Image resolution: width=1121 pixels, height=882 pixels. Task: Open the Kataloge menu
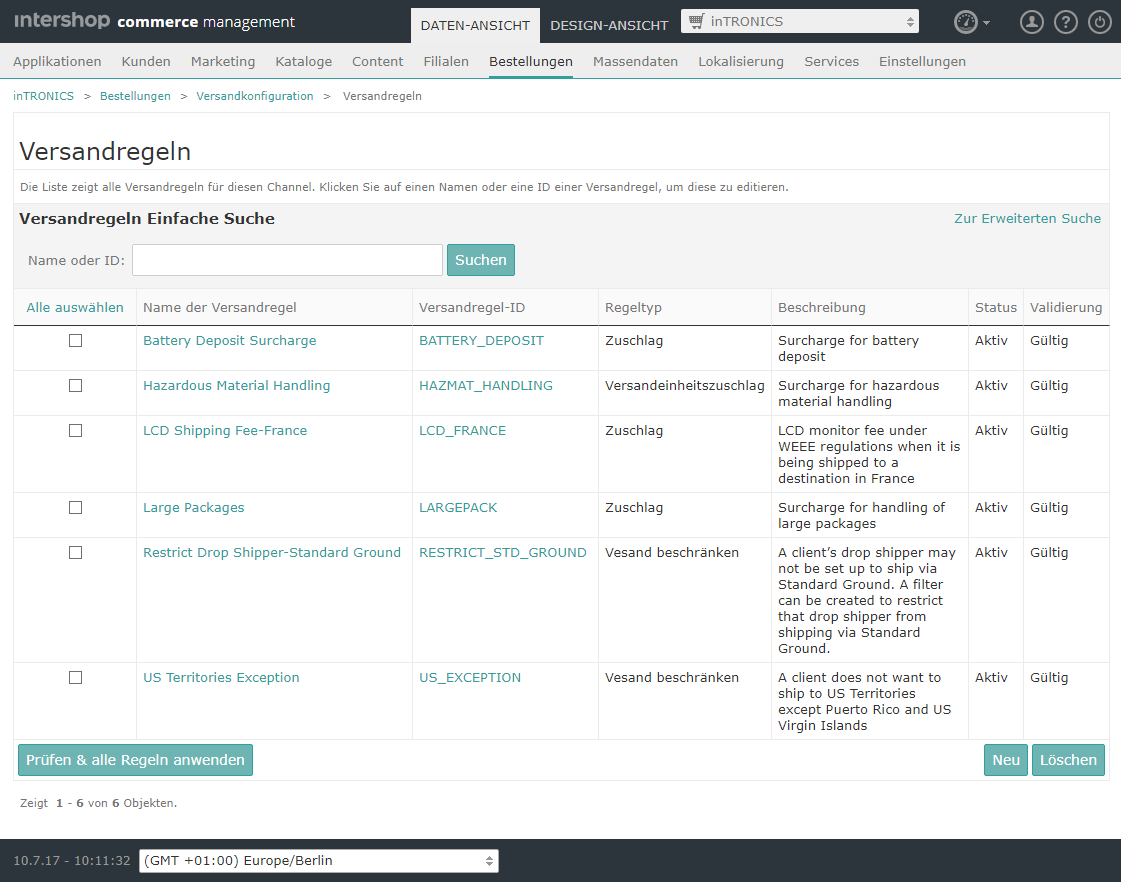click(x=303, y=62)
